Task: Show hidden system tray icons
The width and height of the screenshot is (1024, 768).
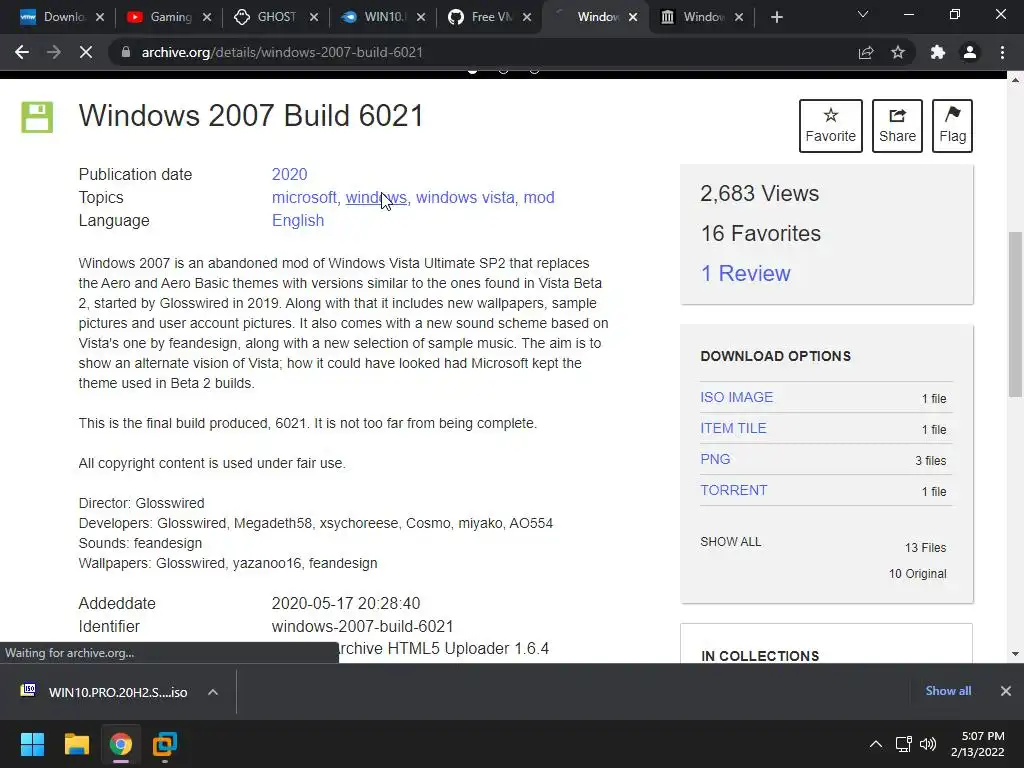Action: click(876, 744)
